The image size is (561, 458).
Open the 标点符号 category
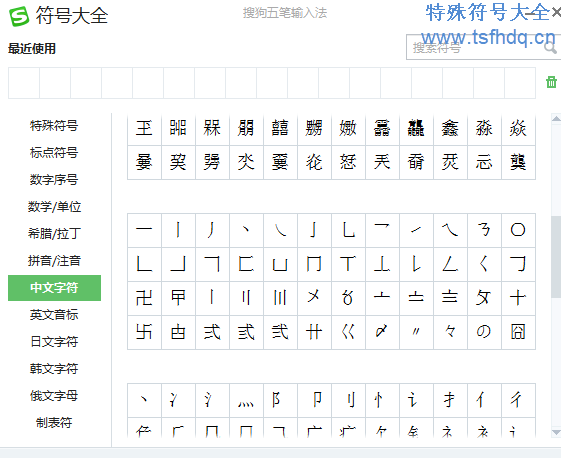coord(54,152)
